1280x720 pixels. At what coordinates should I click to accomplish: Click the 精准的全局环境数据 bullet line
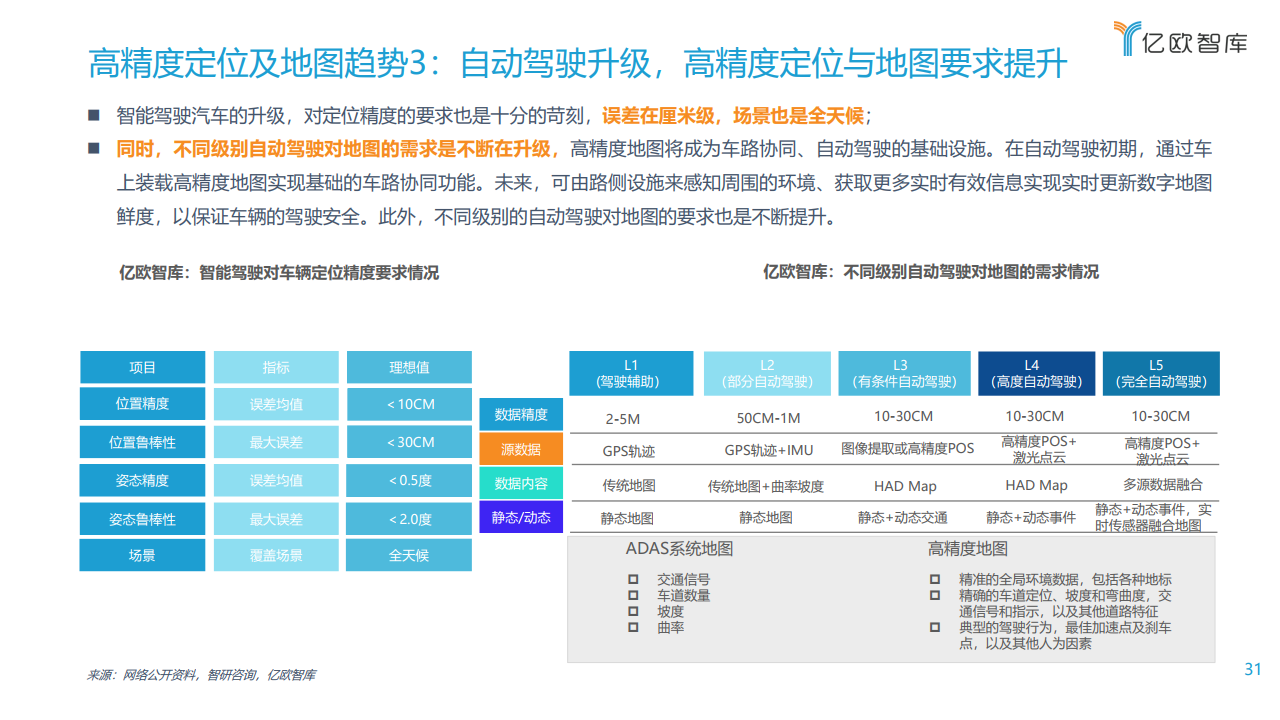(1065, 579)
